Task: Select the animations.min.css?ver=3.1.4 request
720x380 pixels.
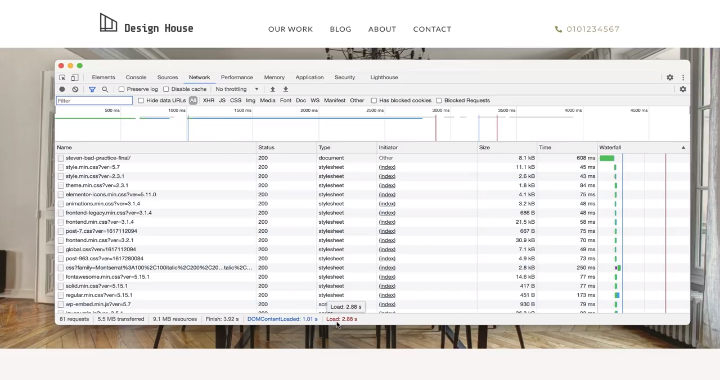Action: [103, 204]
